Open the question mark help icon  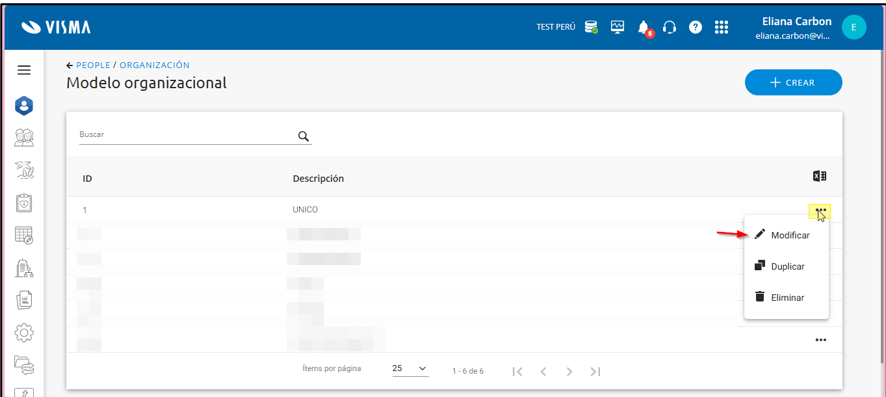[x=696, y=27]
